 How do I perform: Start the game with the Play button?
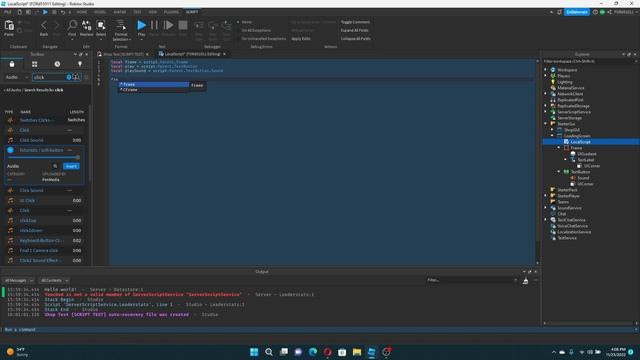point(141,25)
